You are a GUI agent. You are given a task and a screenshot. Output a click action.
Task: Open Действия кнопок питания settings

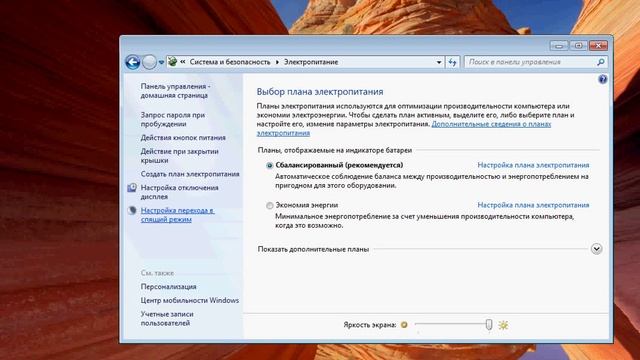tap(183, 138)
